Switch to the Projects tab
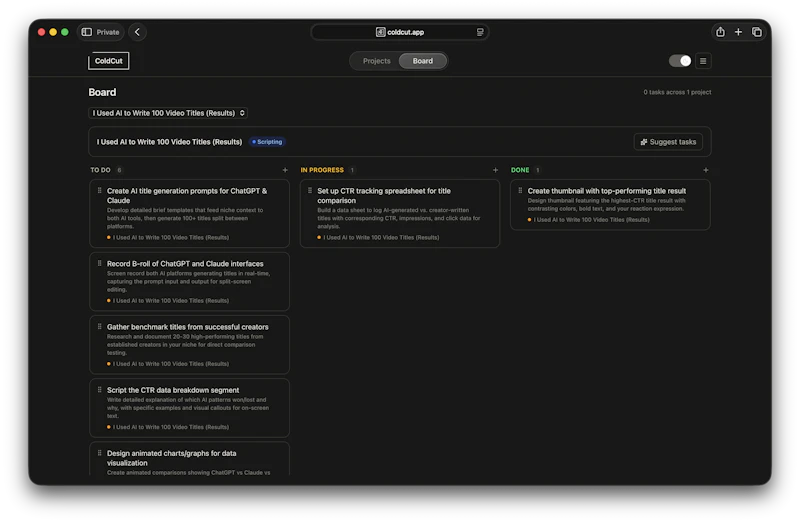This screenshot has width=800, height=523. click(377, 61)
